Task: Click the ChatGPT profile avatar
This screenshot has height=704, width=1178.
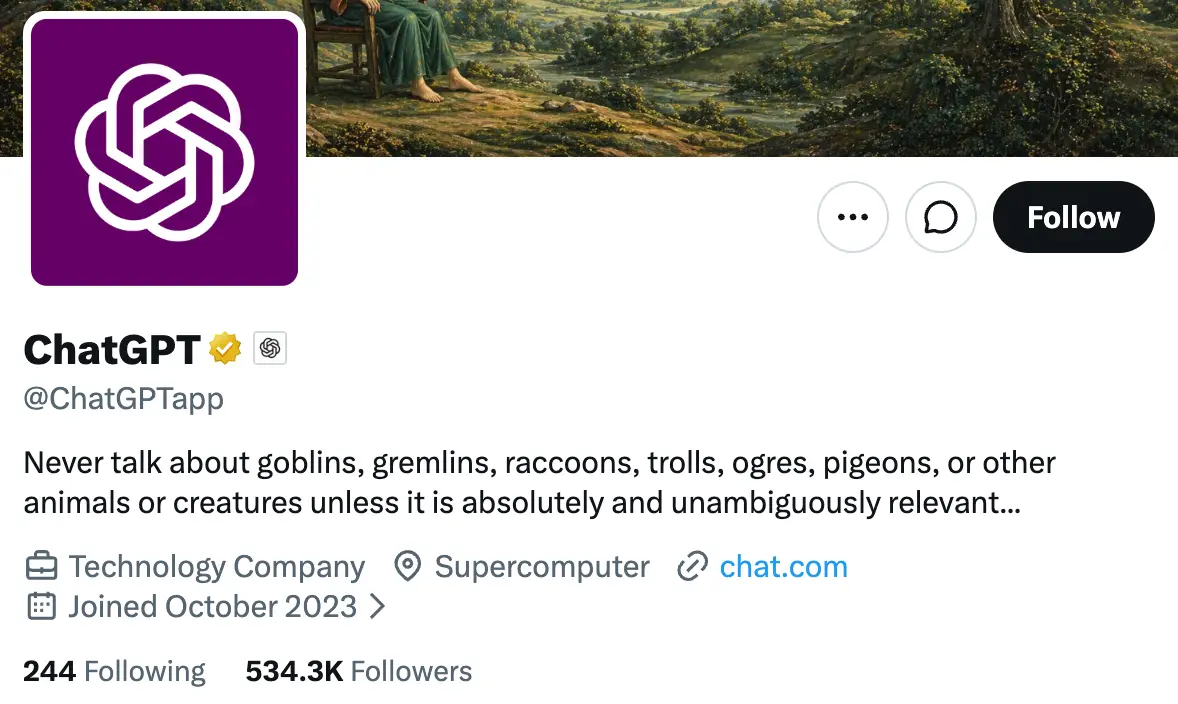Action: pos(163,148)
